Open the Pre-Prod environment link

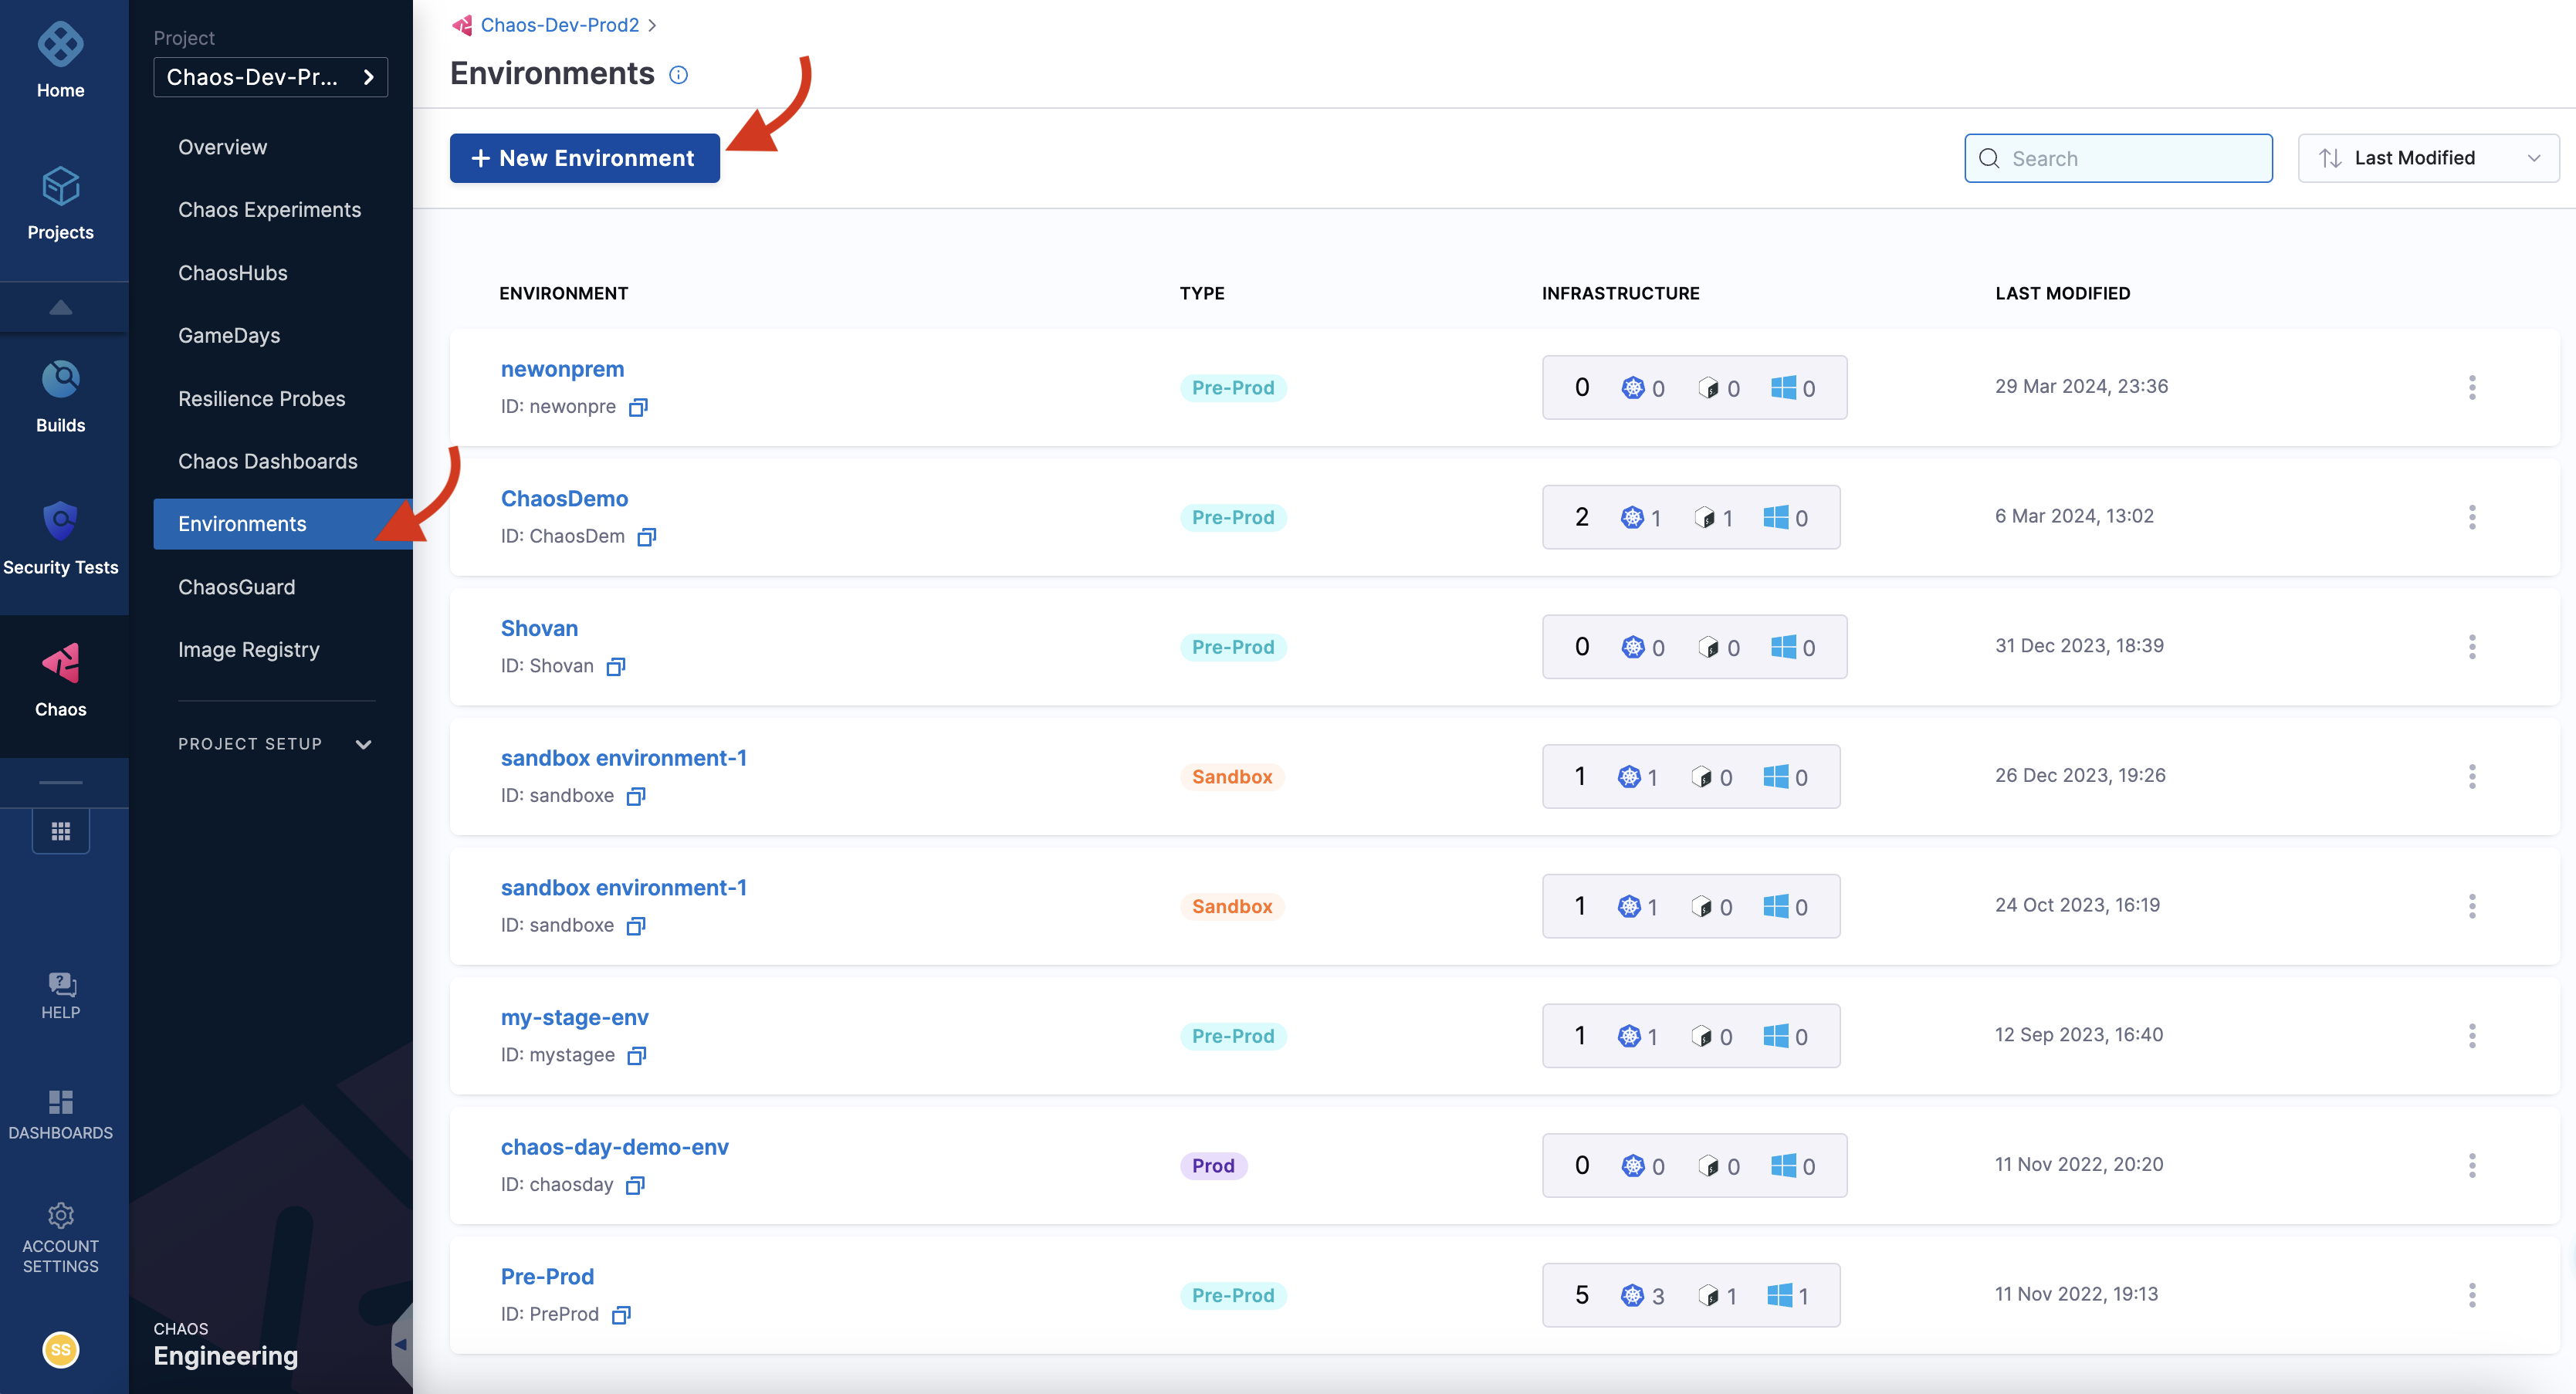pos(547,1277)
